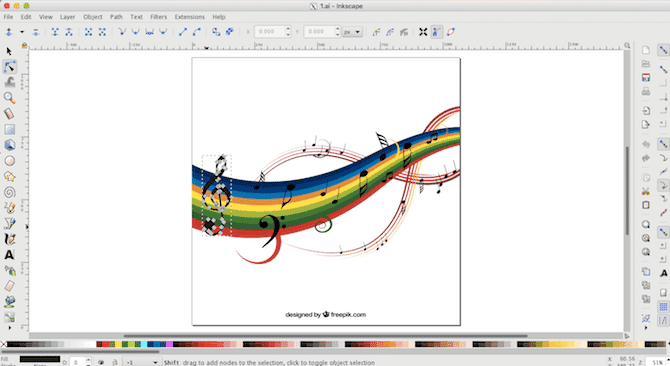This screenshot has height=366, width=670.
Task: Click the Cut scissors icon
Action: click(646, 191)
